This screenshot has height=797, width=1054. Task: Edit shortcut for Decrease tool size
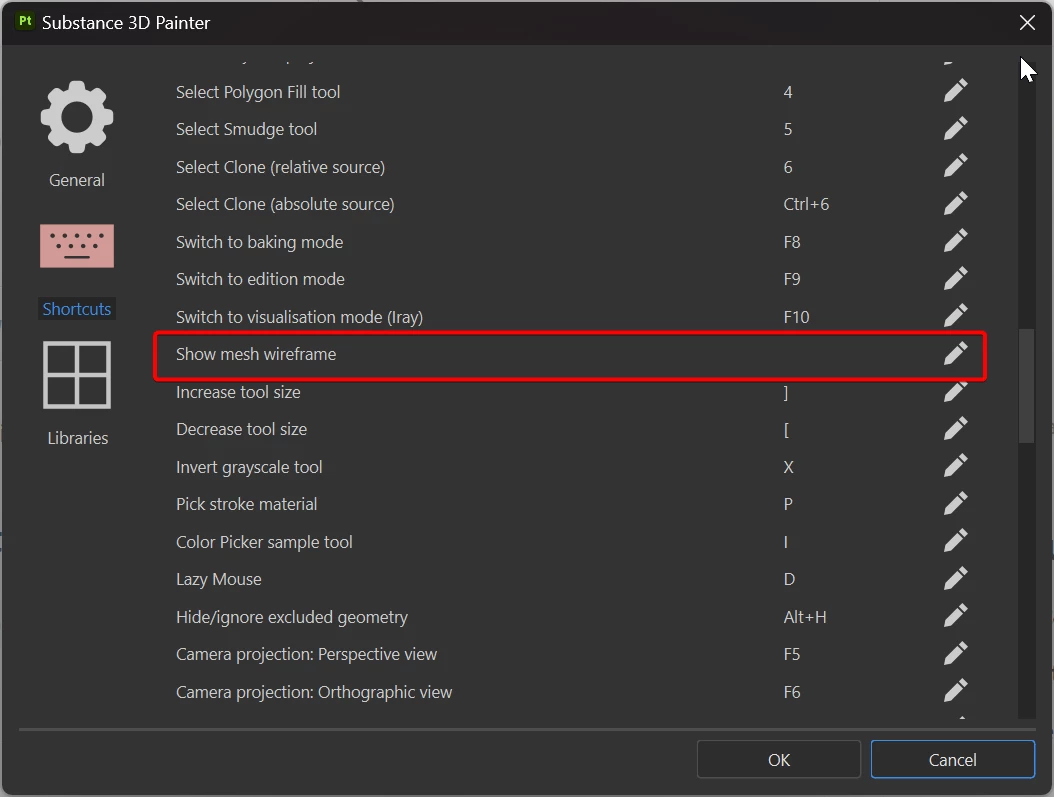(955, 429)
